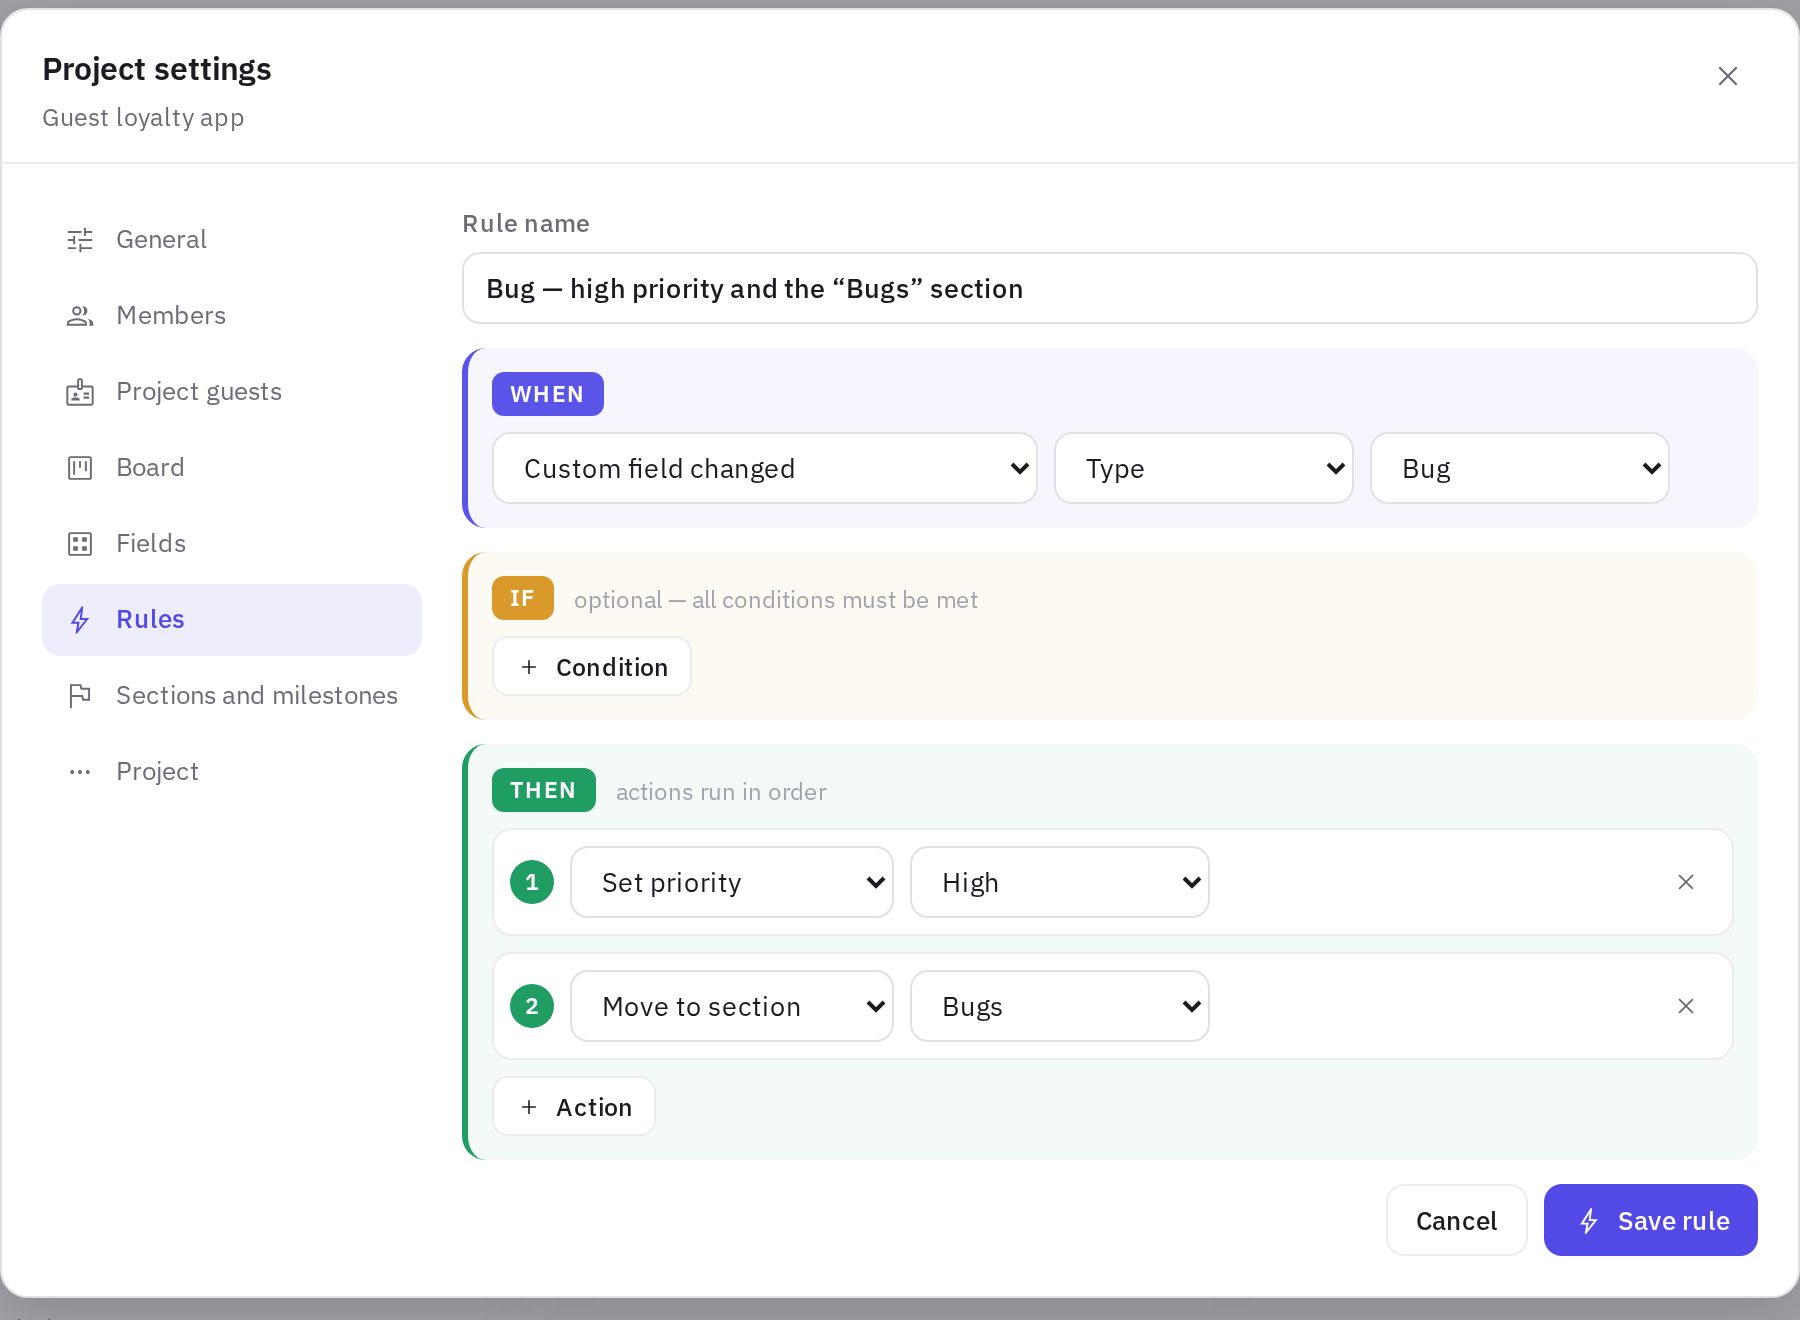This screenshot has width=1800, height=1320.
Task: Click the Board columns icon
Action: coord(80,468)
